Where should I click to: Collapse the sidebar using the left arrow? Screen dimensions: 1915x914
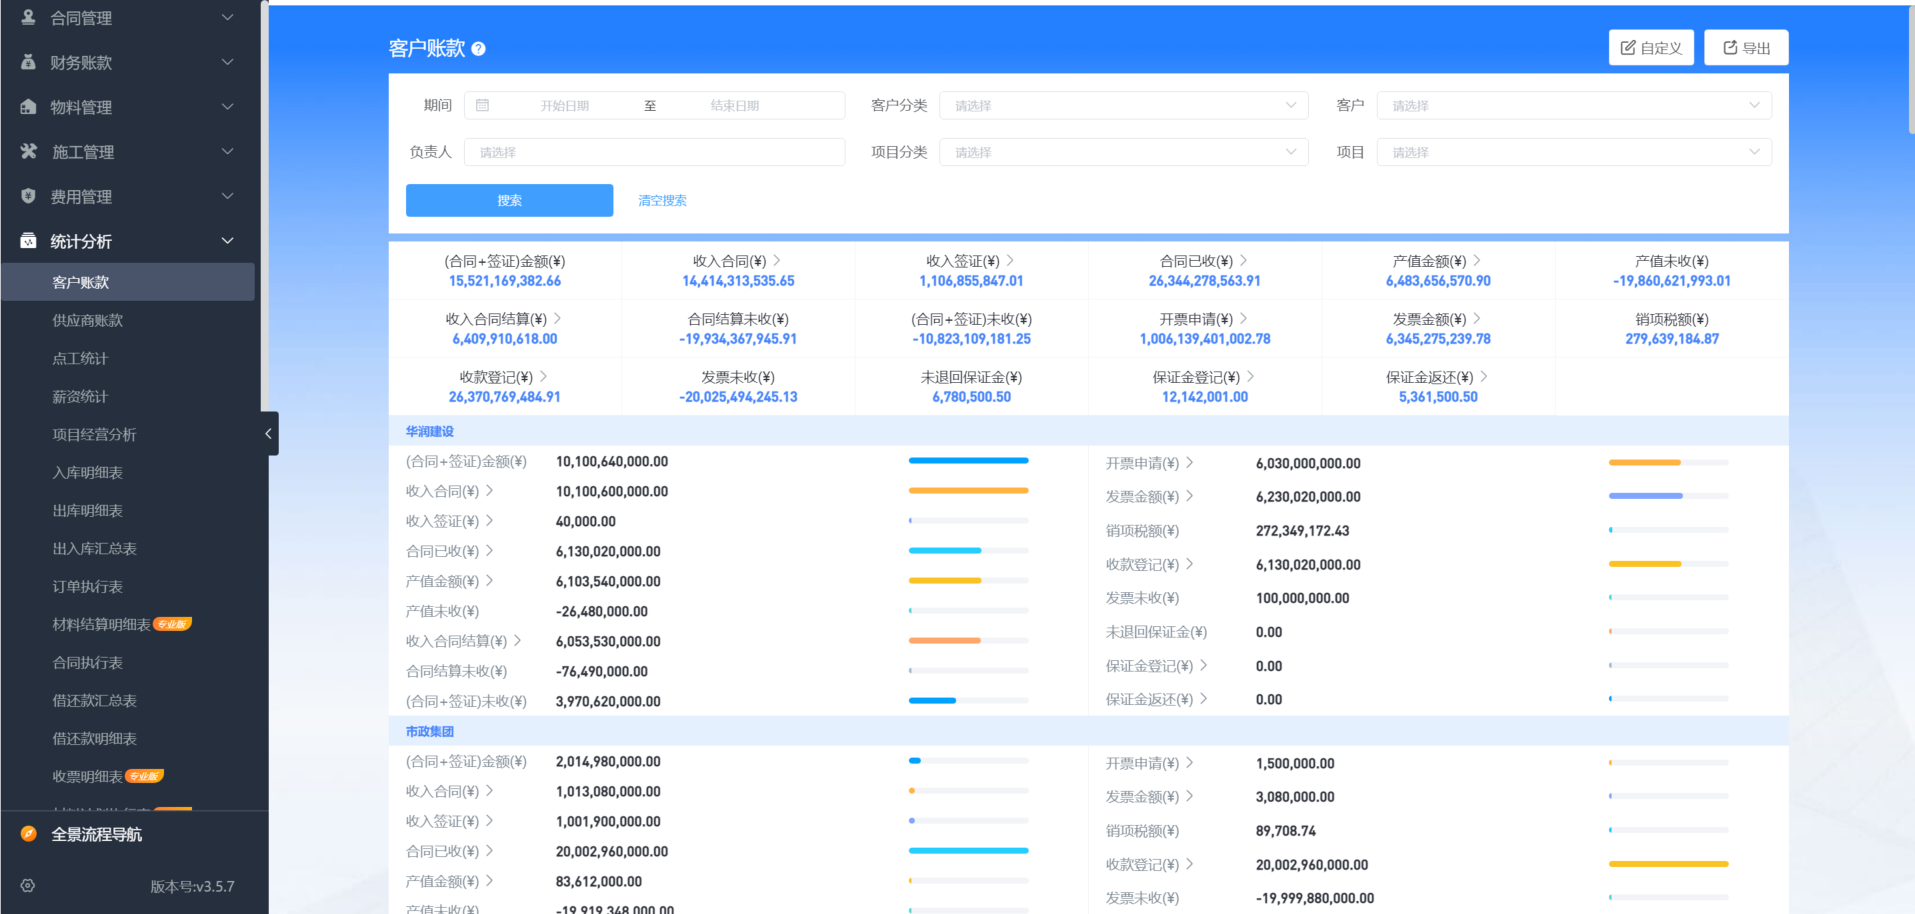point(268,433)
